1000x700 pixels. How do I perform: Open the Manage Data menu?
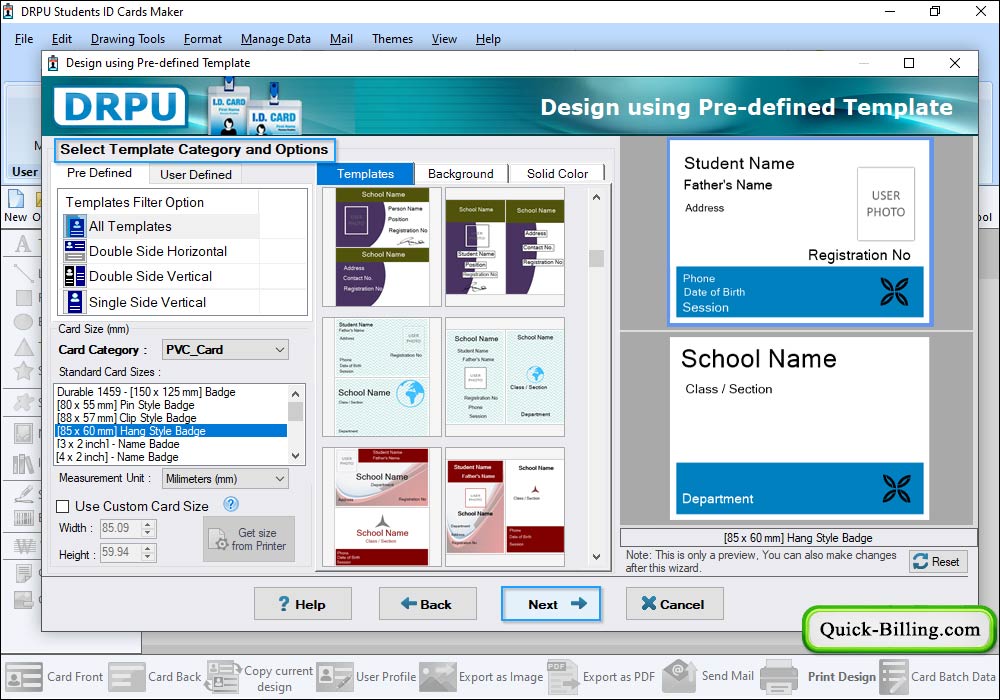coord(276,39)
